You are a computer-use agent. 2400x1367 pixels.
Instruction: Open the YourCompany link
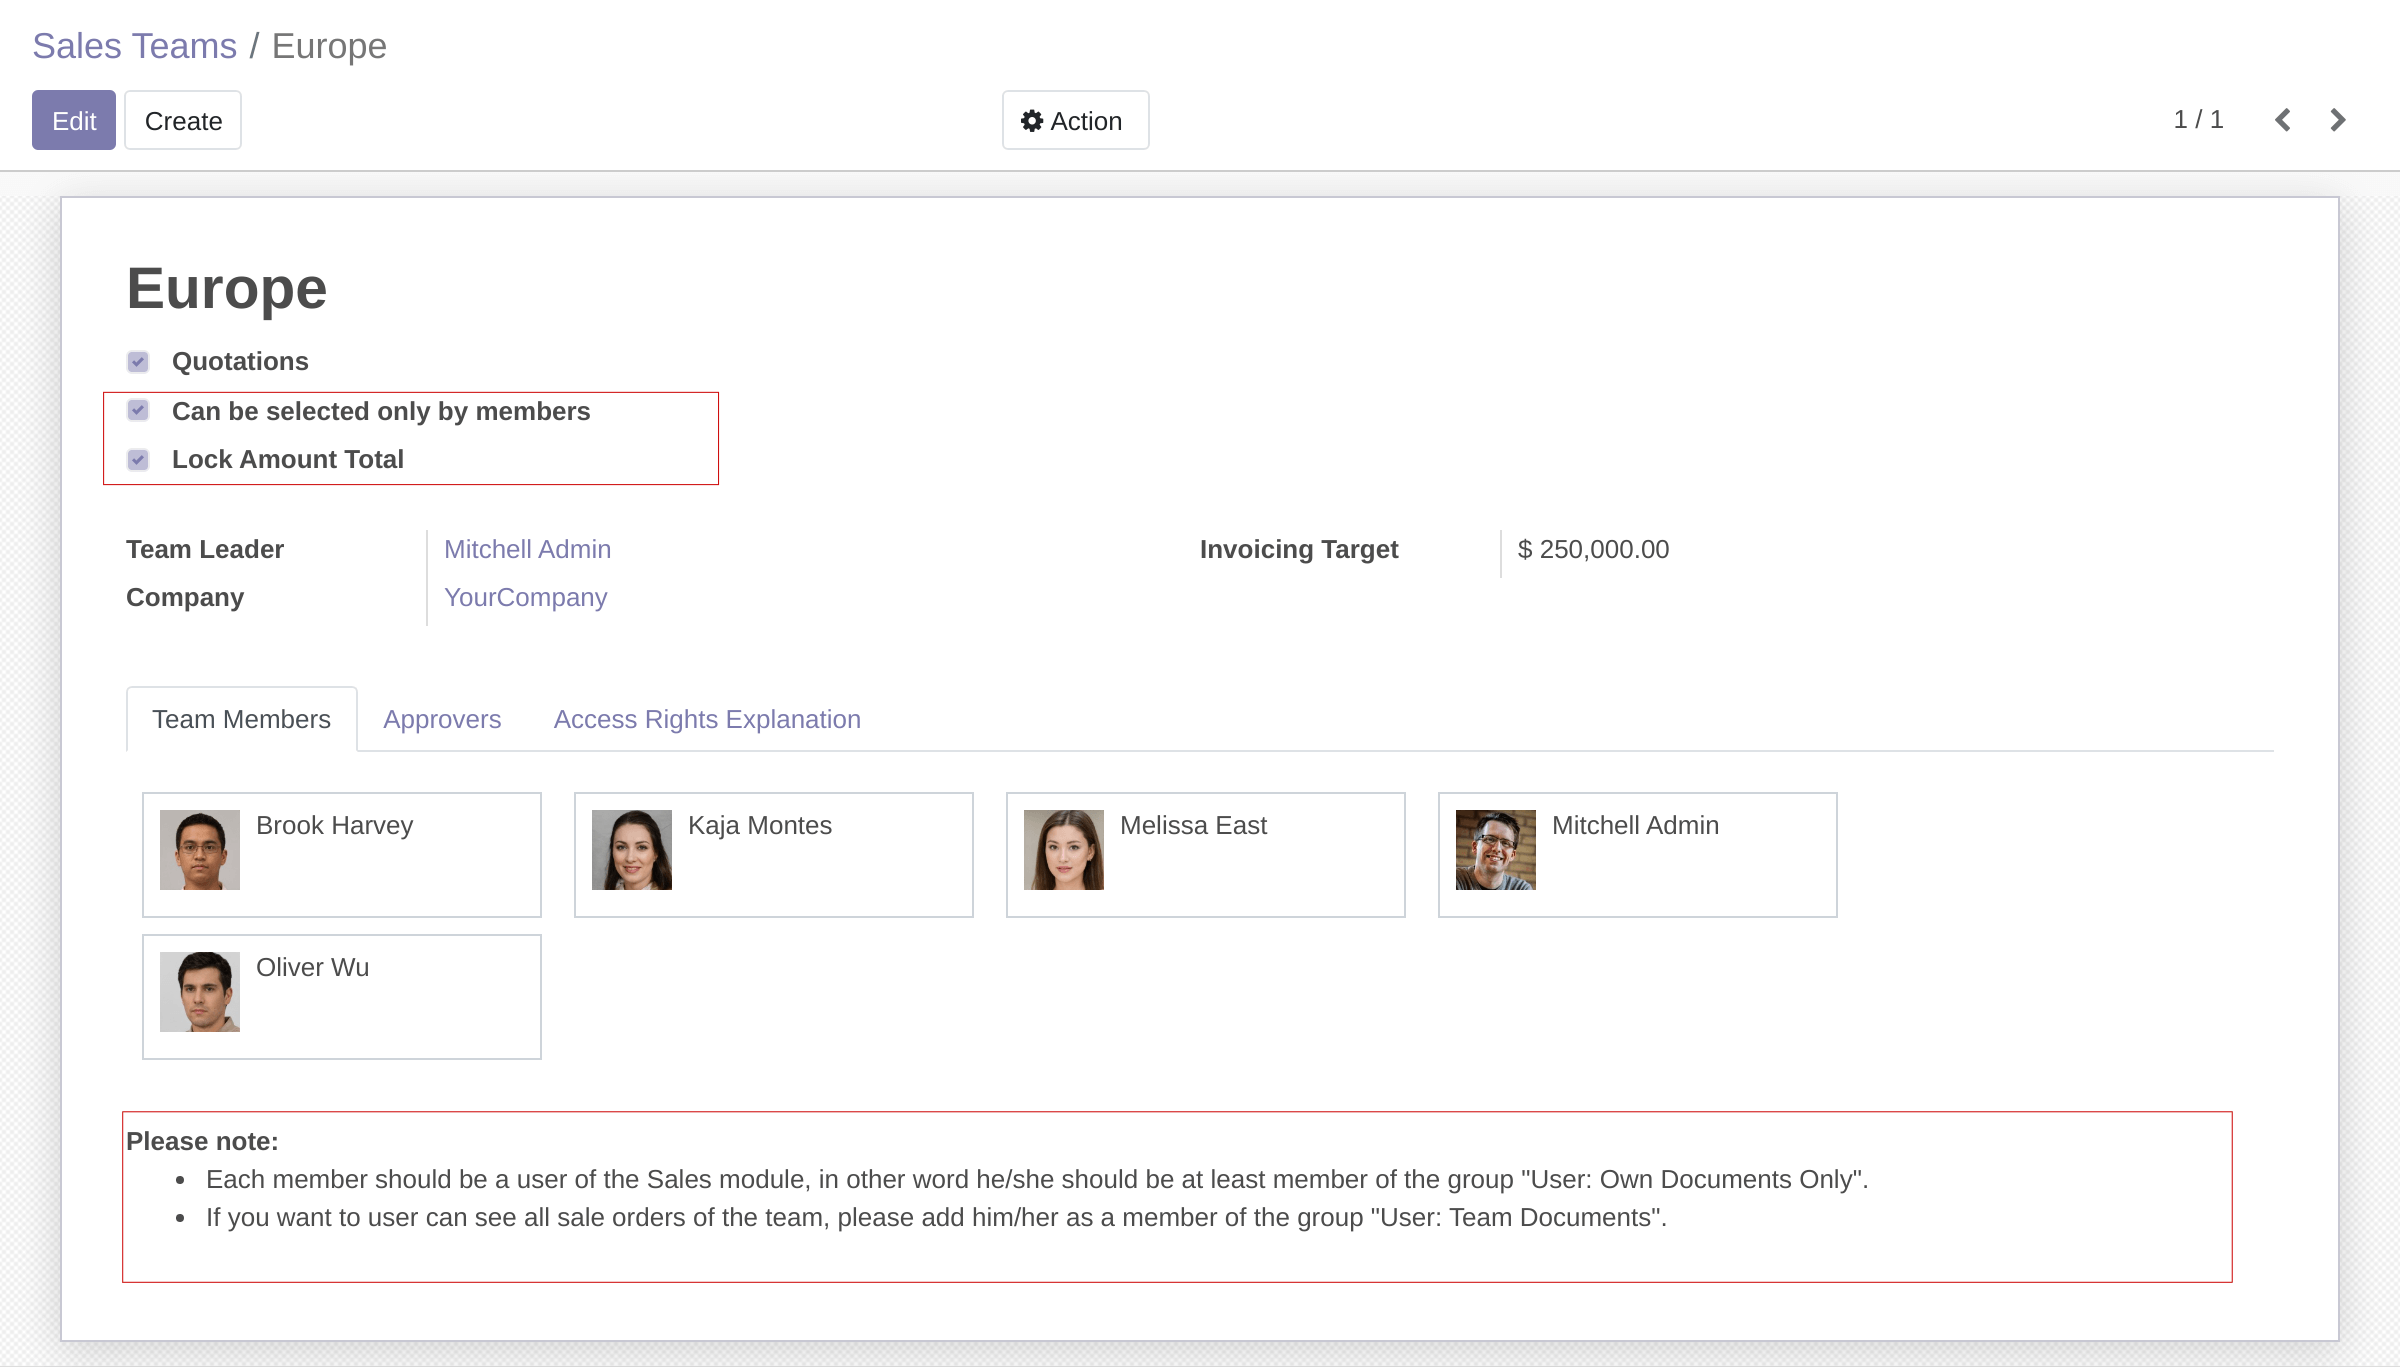[x=525, y=598]
